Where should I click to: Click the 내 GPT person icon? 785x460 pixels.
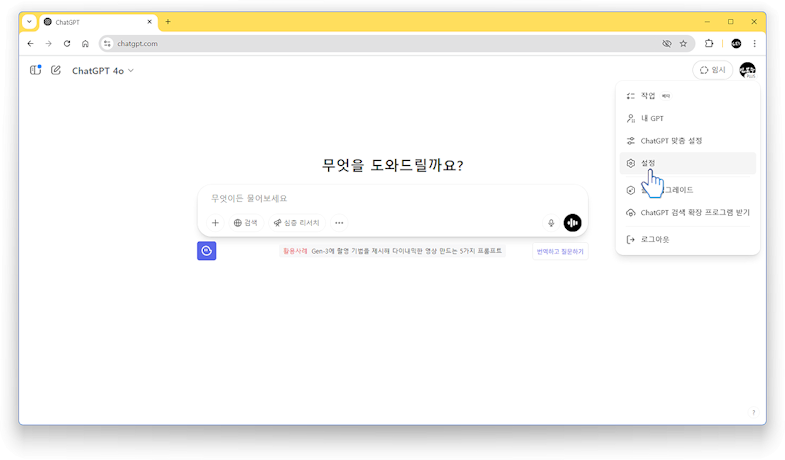click(x=631, y=118)
